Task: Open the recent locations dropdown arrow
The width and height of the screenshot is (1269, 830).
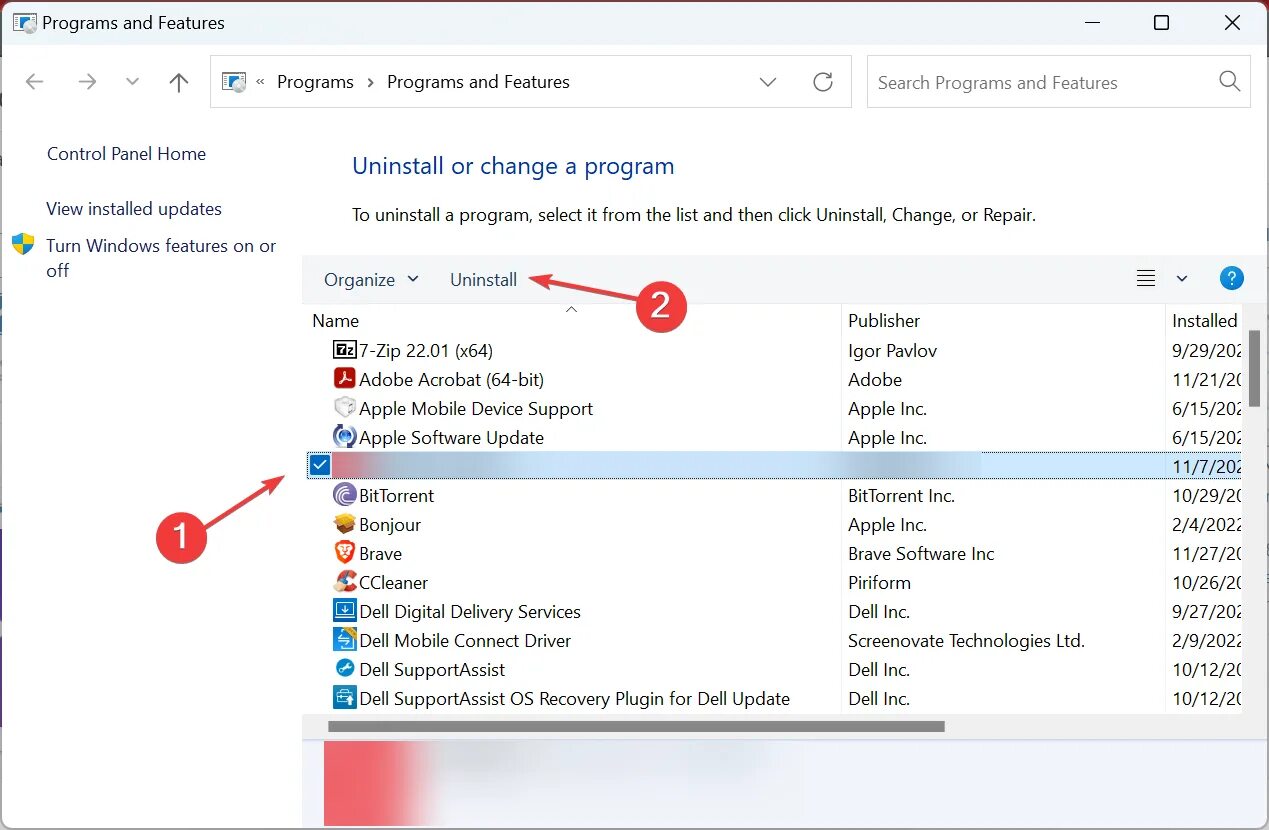Action: tap(132, 82)
